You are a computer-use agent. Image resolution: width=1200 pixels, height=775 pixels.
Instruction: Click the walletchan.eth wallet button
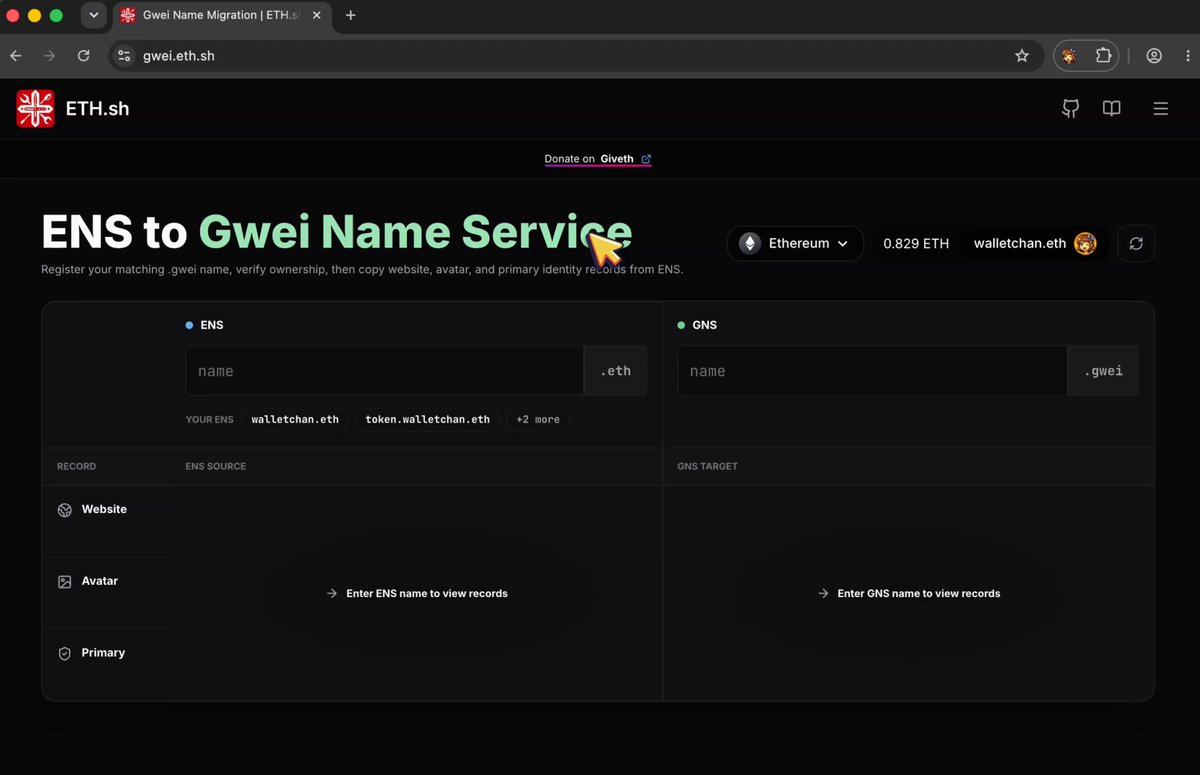coord(1035,243)
